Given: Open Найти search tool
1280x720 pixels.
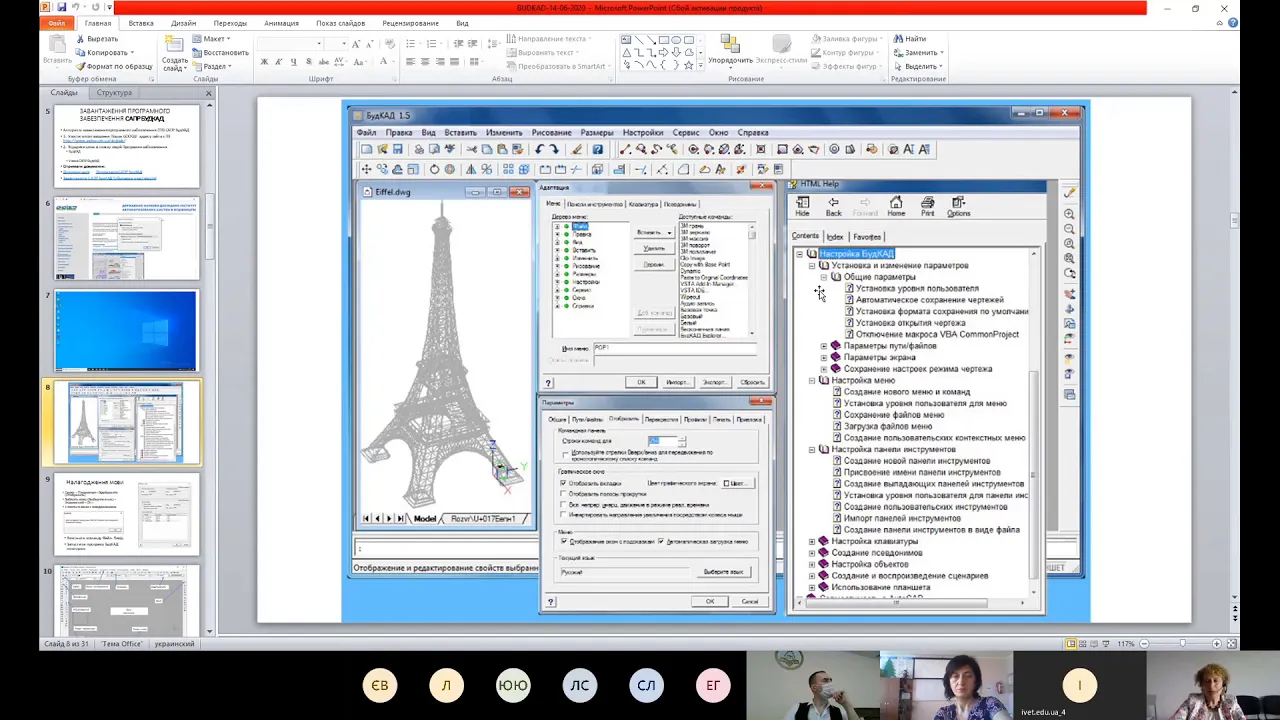Looking at the screenshot, I should [910, 39].
